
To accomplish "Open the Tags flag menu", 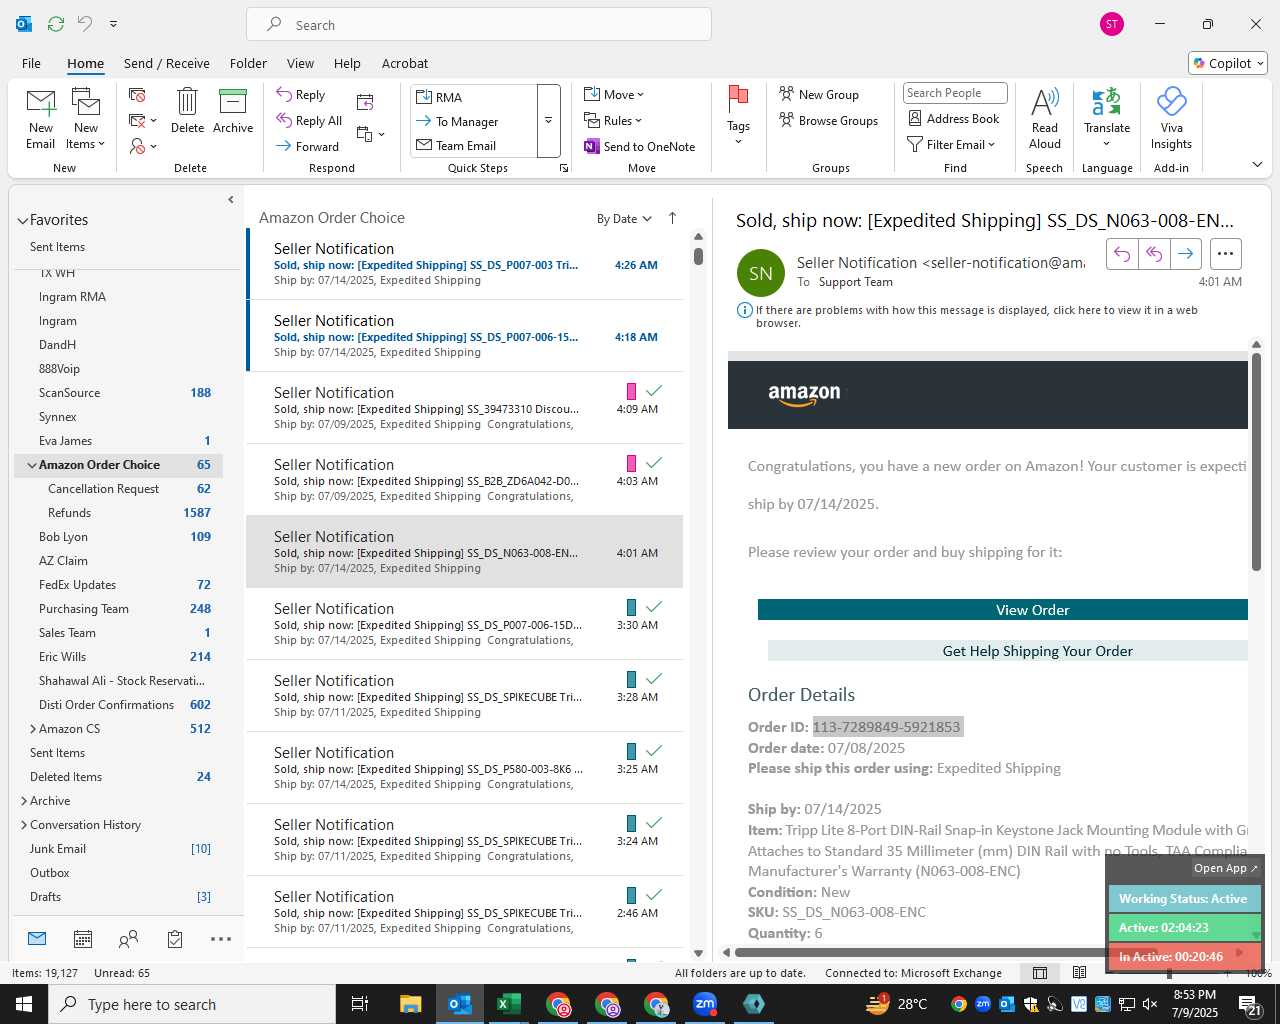I will point(738,115).
